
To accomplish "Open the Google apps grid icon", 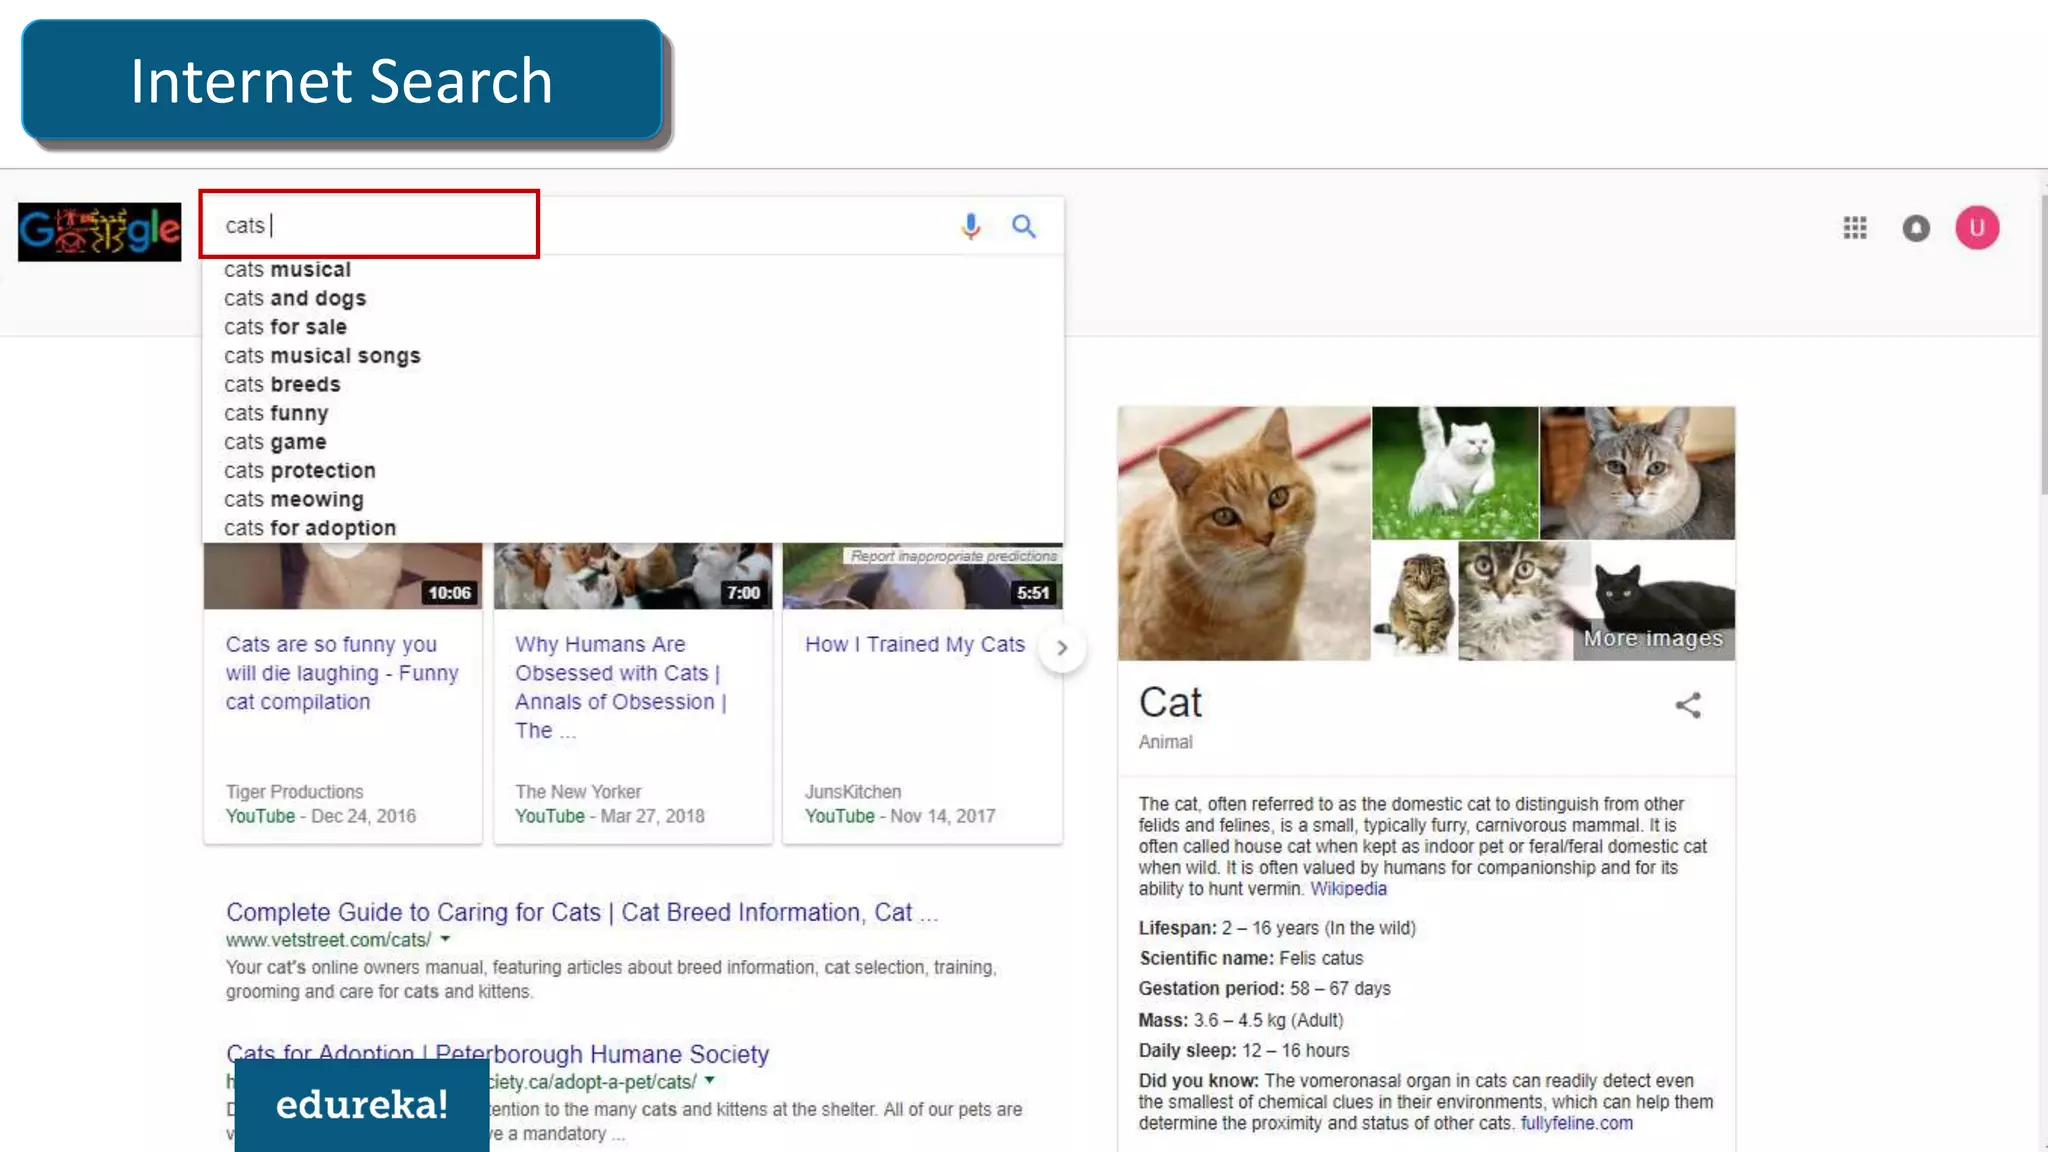I will [x=1855, y=228].
